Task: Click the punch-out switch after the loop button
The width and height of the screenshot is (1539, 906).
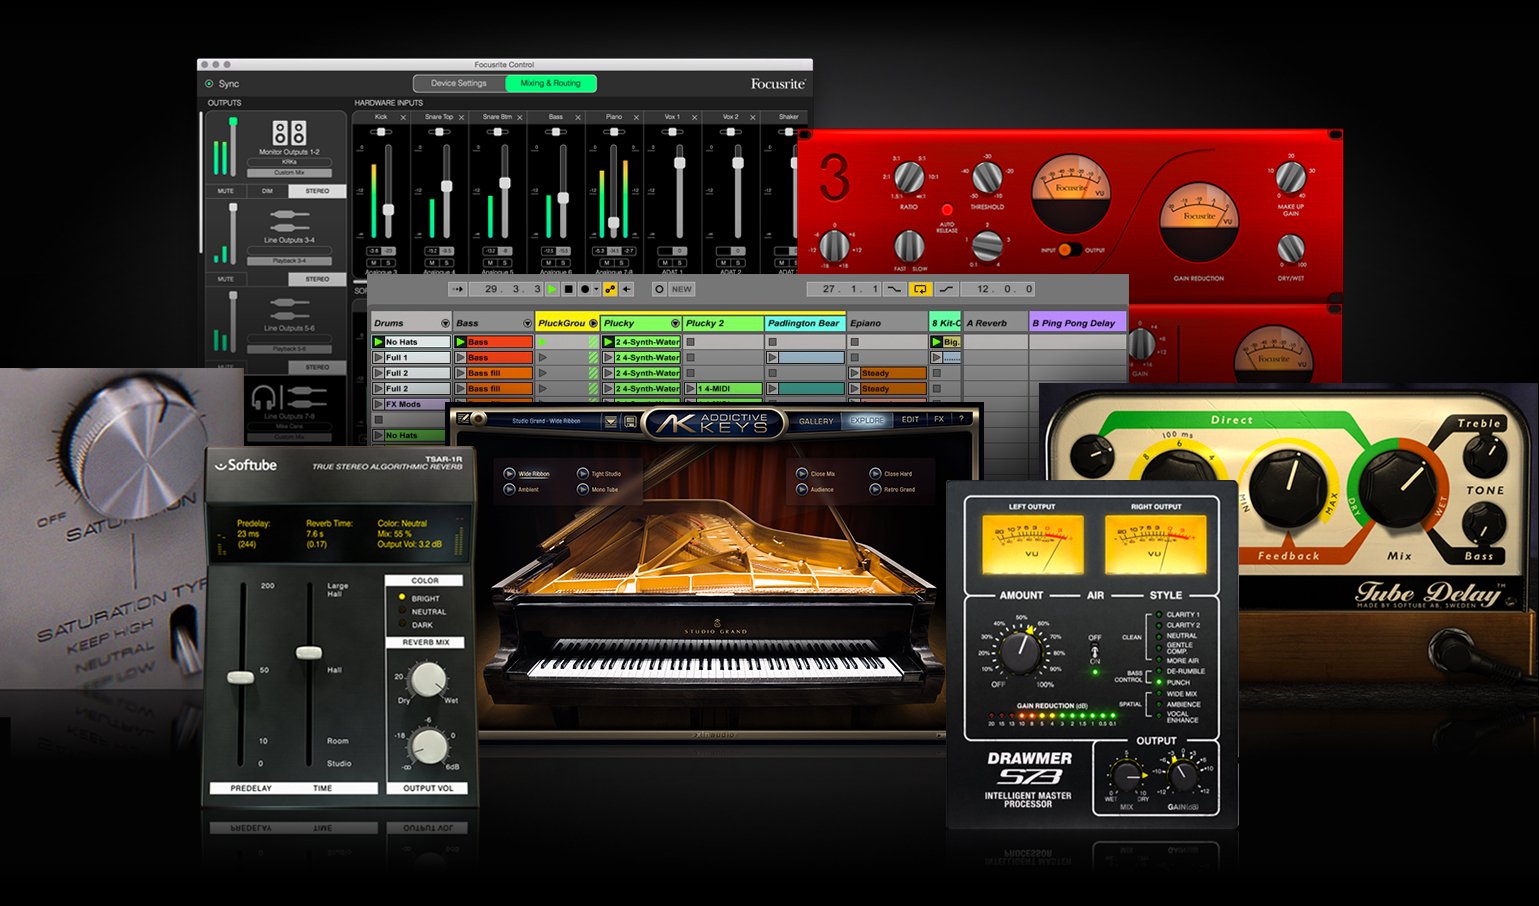Action: 946,289
